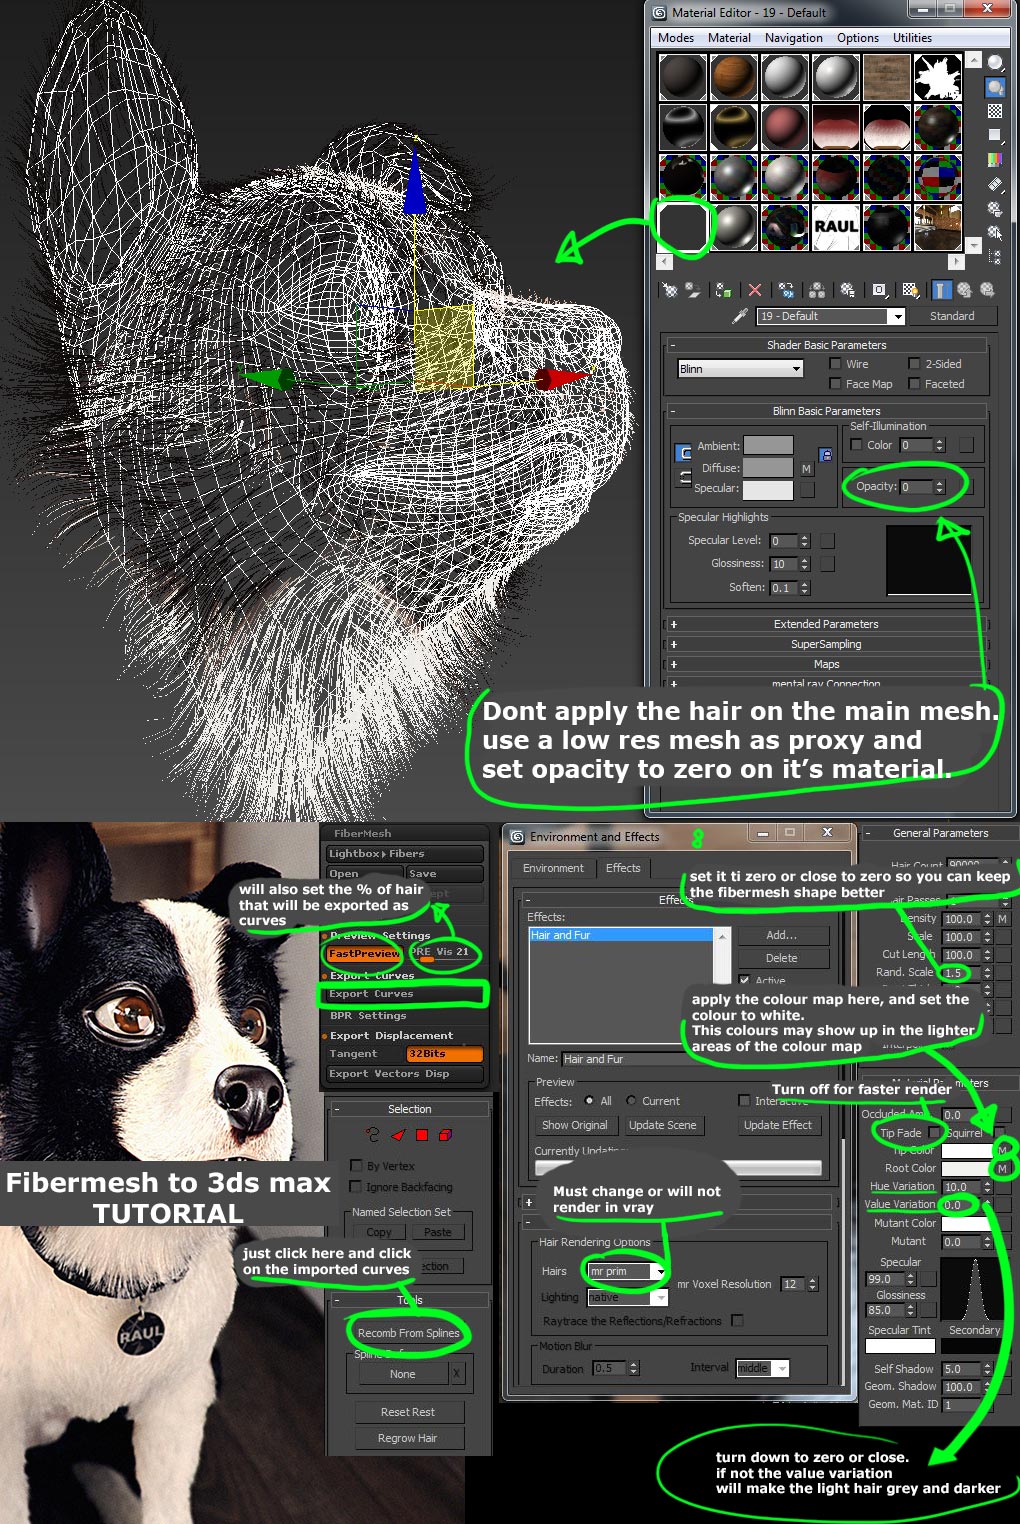Open Modes menu in Material Editor
The height and width of the screenshot is (1524, 1020).
(x=676, y=38)
